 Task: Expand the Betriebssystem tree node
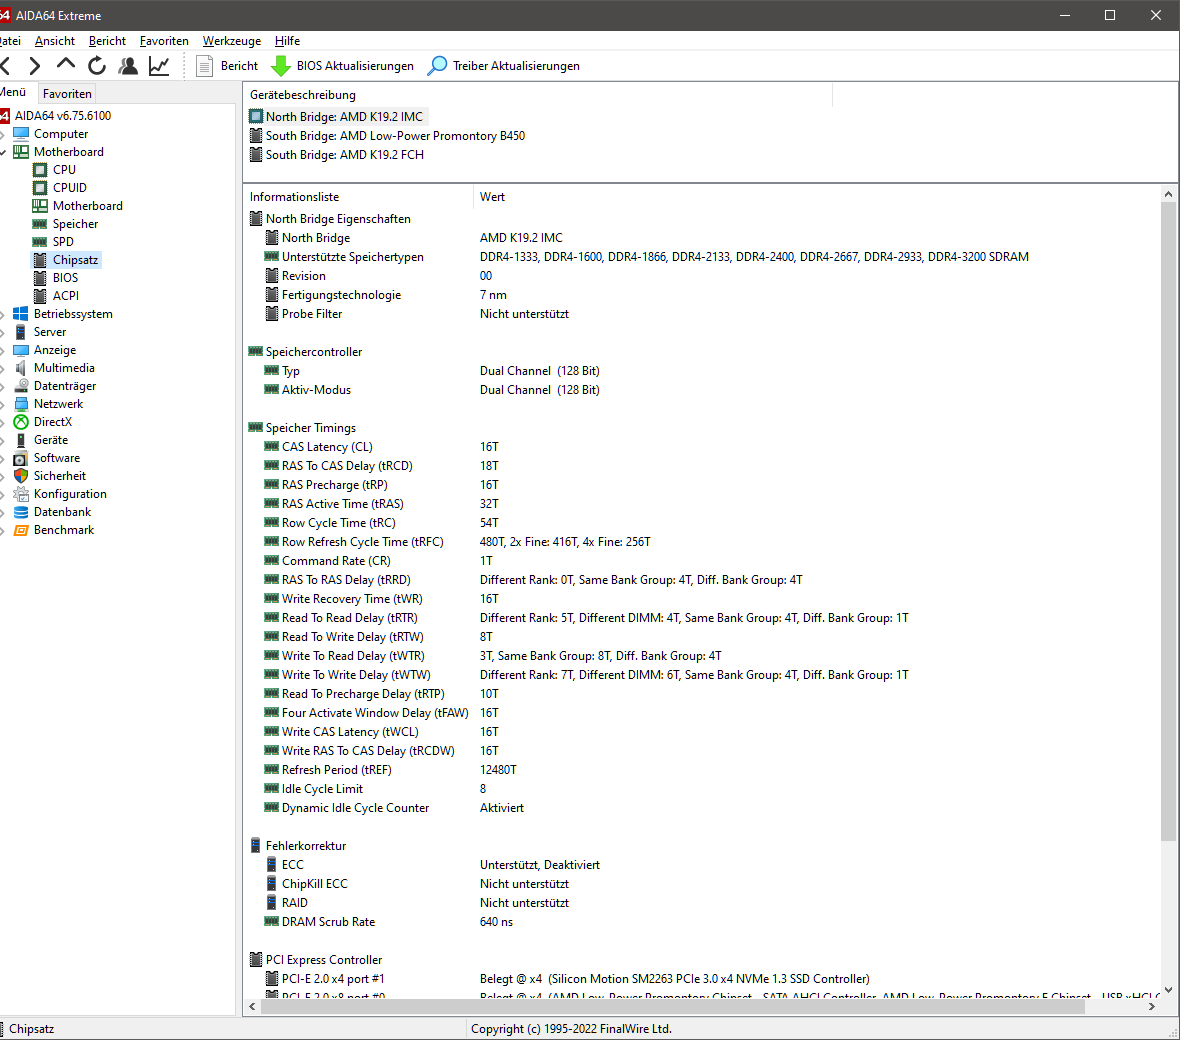click(x=2, y=315)
